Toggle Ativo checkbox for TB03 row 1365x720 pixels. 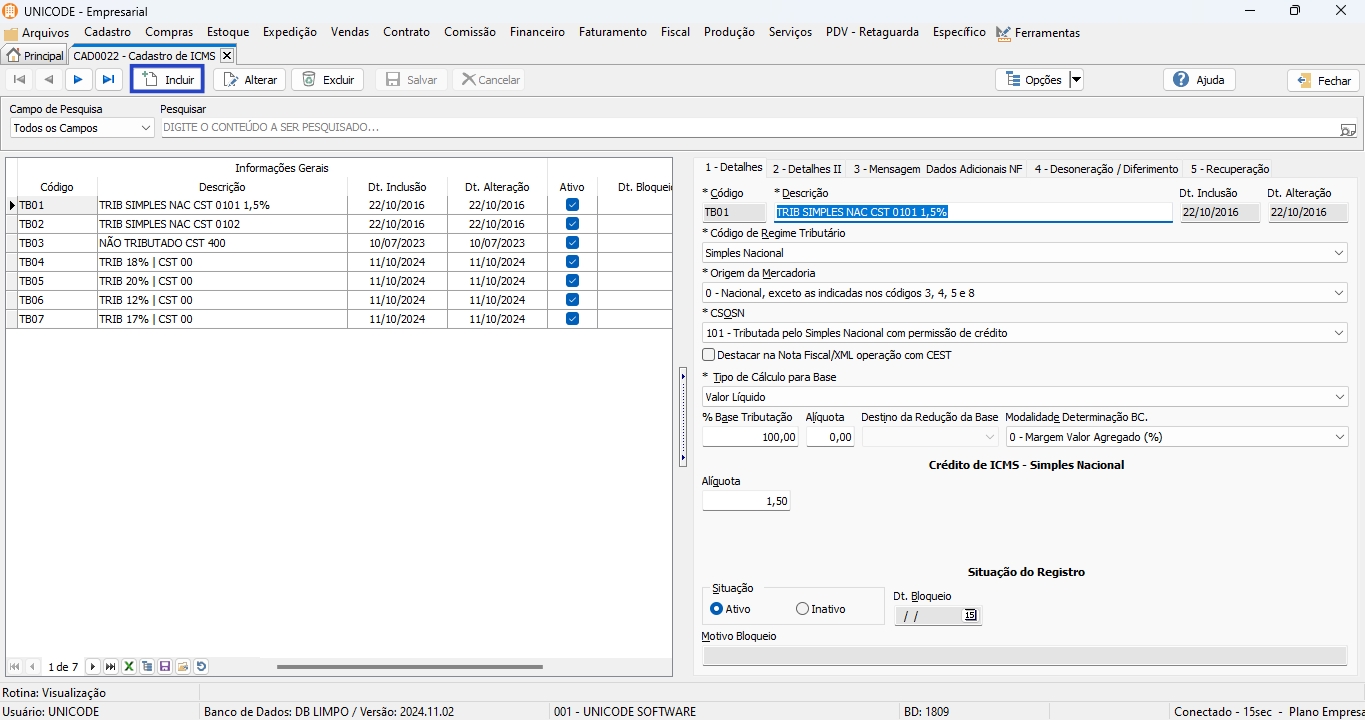point(572,243)
